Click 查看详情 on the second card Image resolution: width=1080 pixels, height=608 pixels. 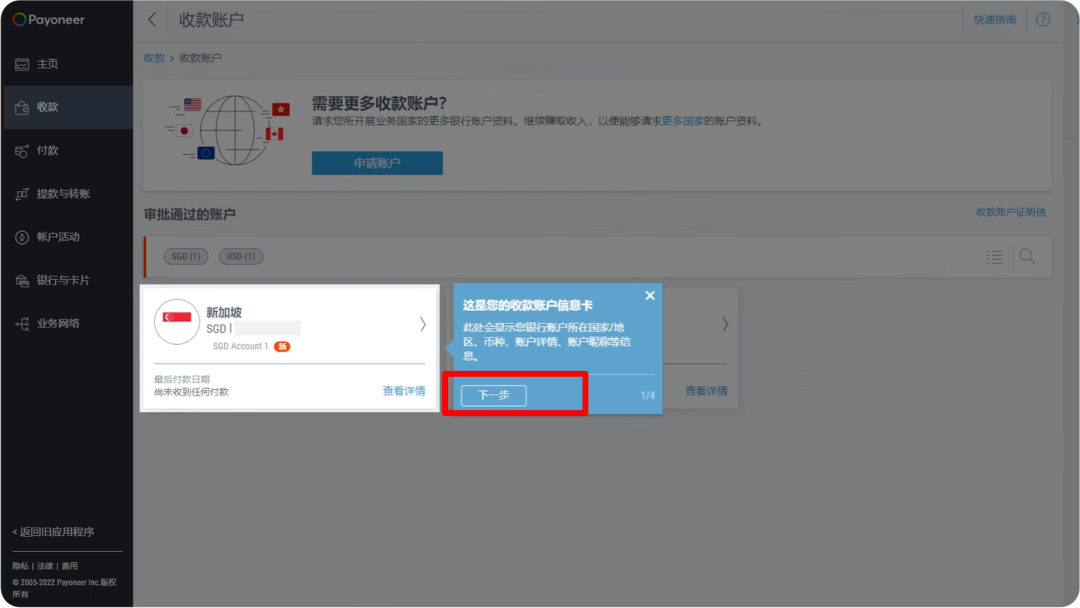706,391
